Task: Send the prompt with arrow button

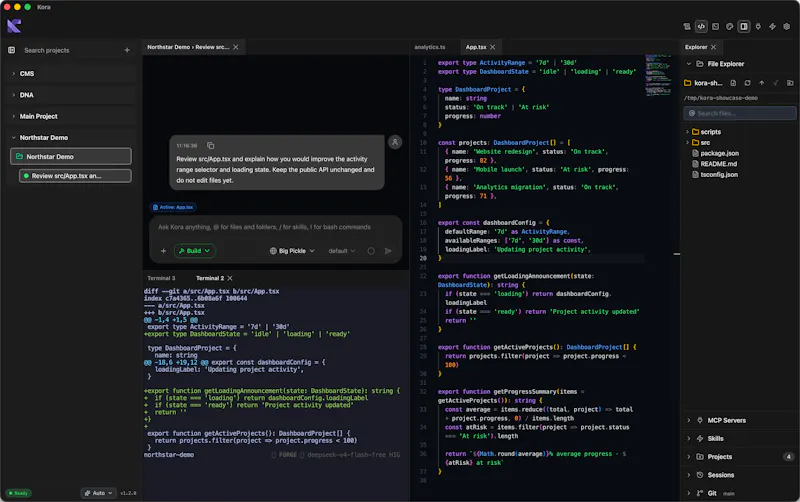Action: pyautogui.click(x=388, y=250)
